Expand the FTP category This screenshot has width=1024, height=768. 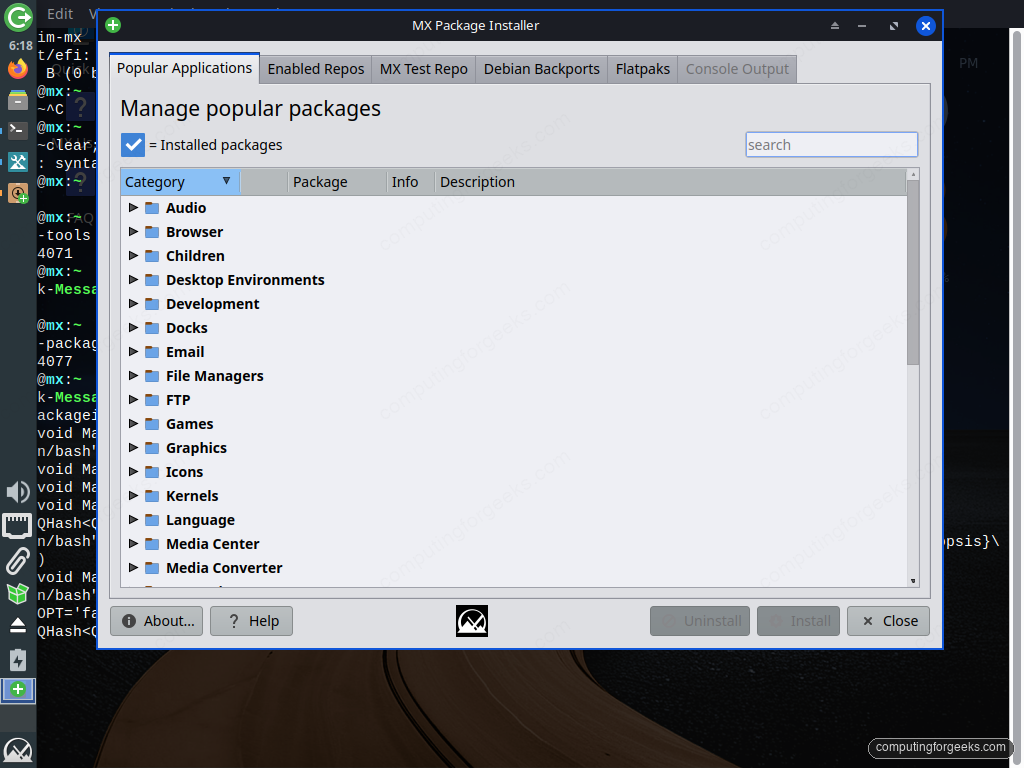[133, 400]
